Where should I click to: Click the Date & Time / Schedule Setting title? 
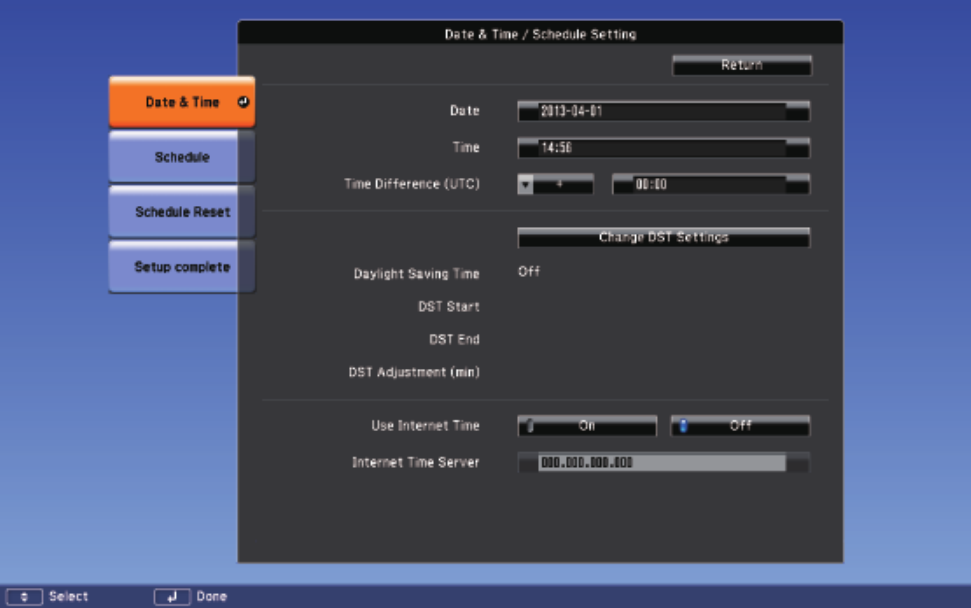(x=540, y=34)
